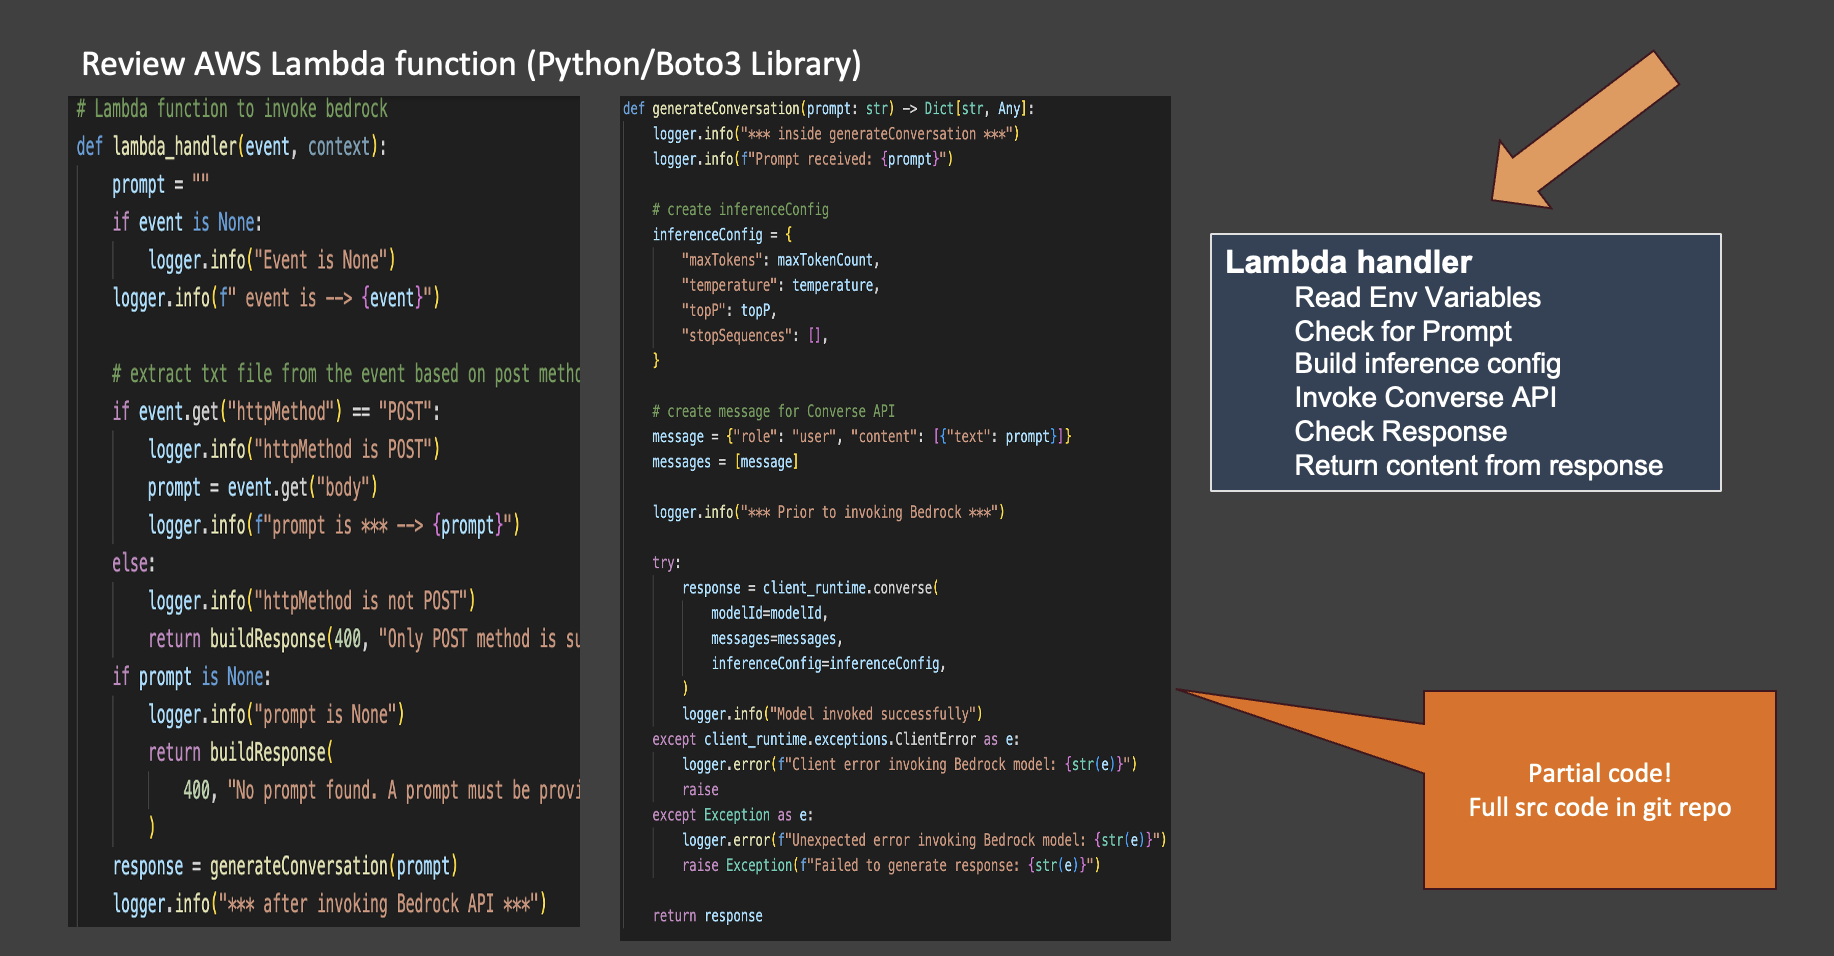Click the line '"stopSequences": [],'

755,336
